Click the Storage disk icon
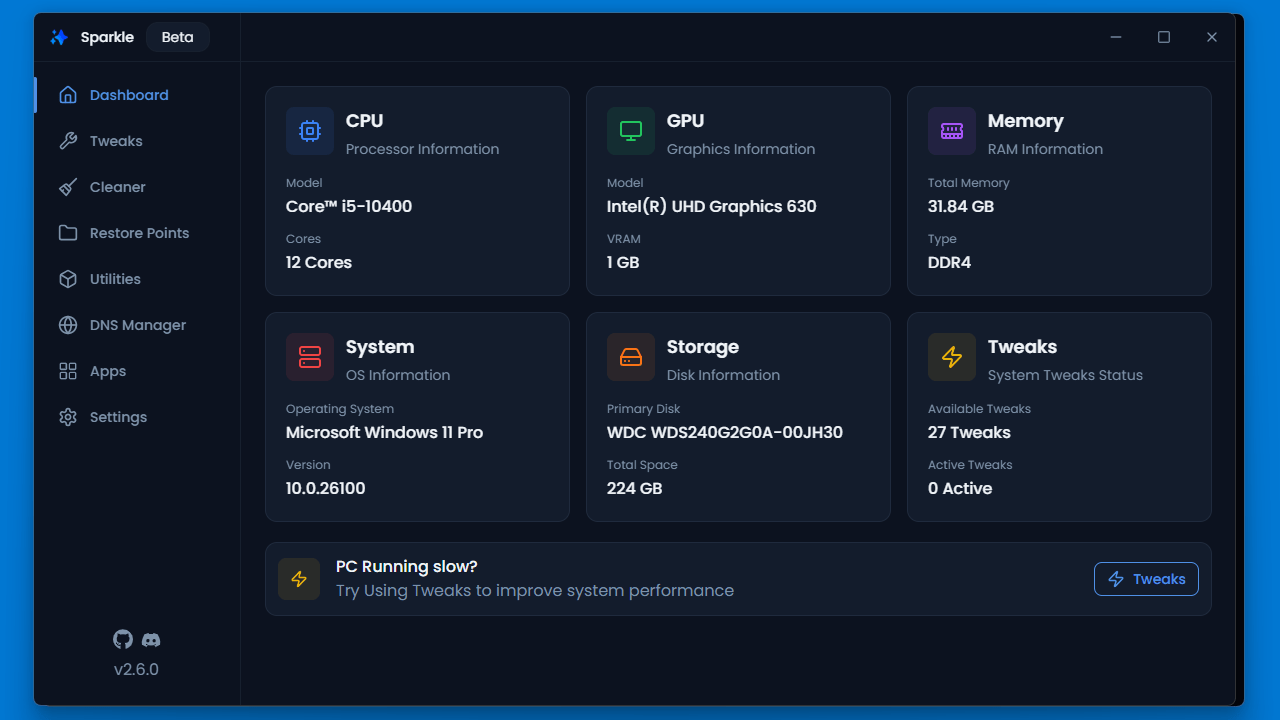 [x=631, y=357]
